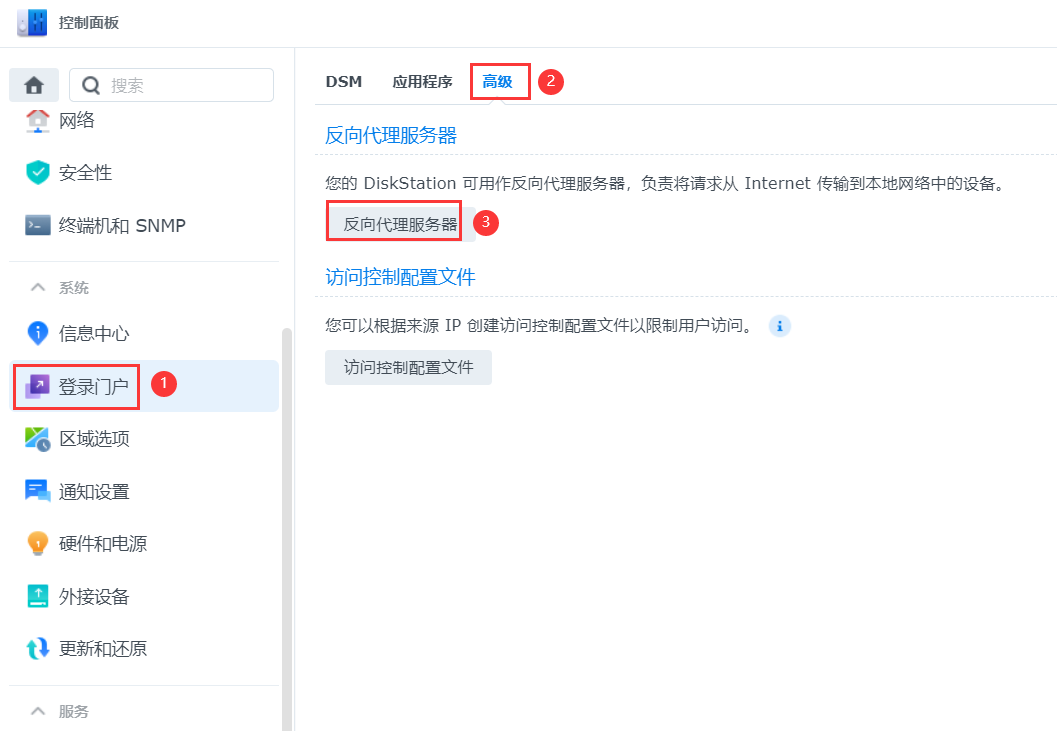Switch to the DSM tab
The width and height of the screenshot is (1057, 731).
click(x=343, y=82)
